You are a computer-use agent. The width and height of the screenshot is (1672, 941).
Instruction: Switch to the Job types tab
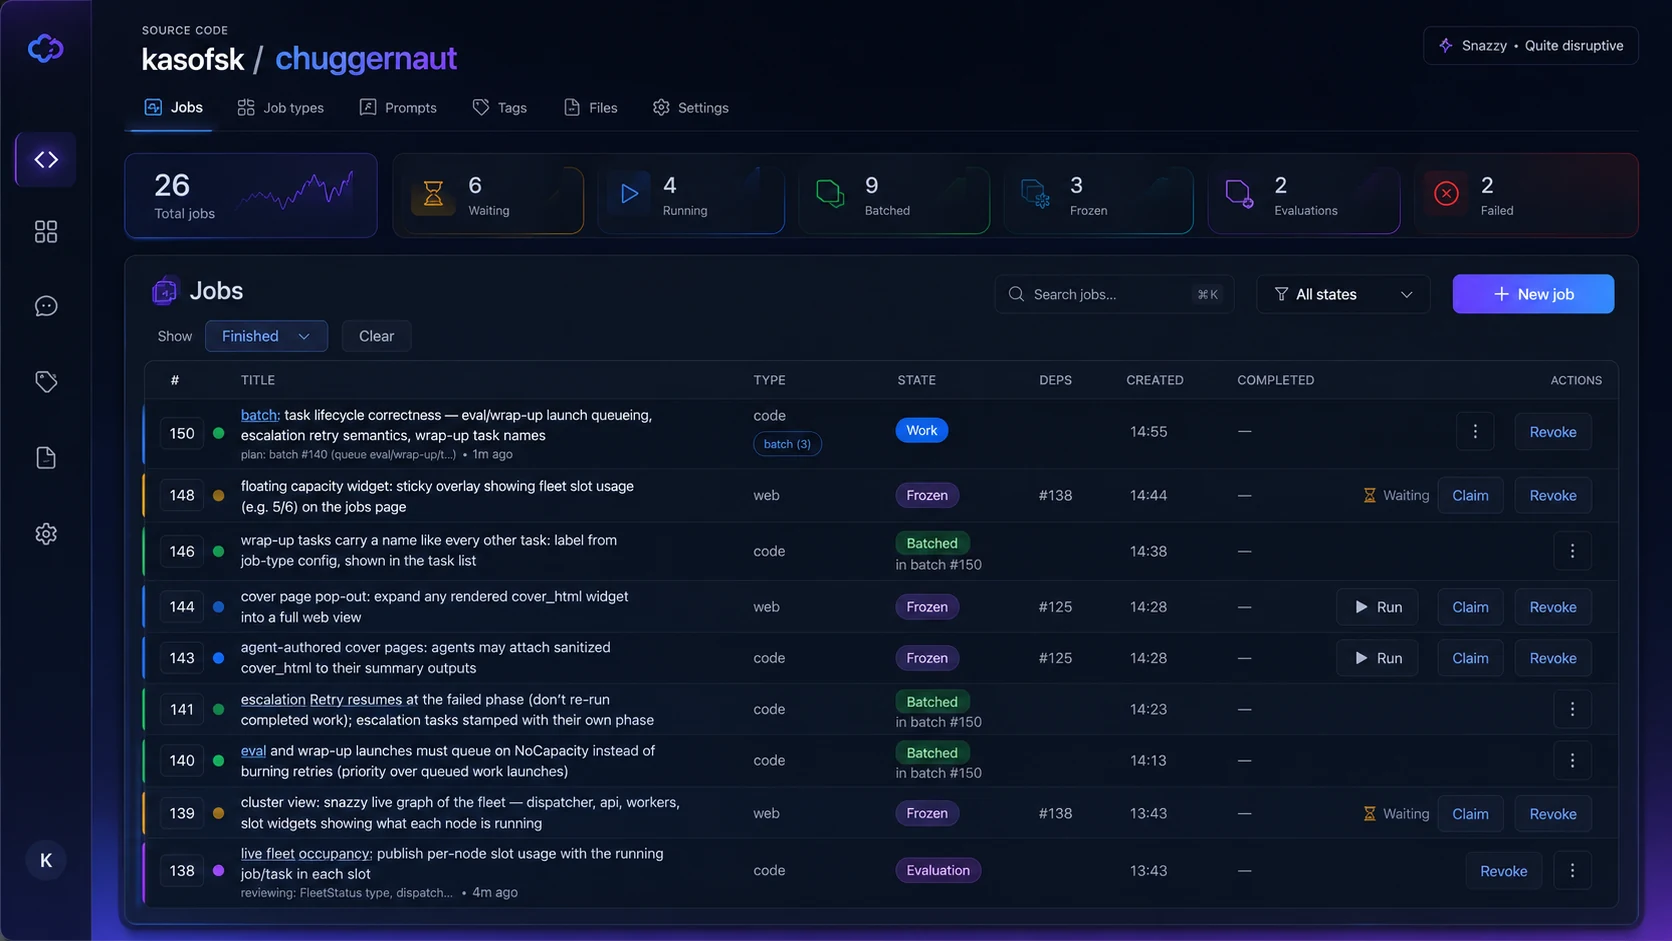(x=281, y=107)
